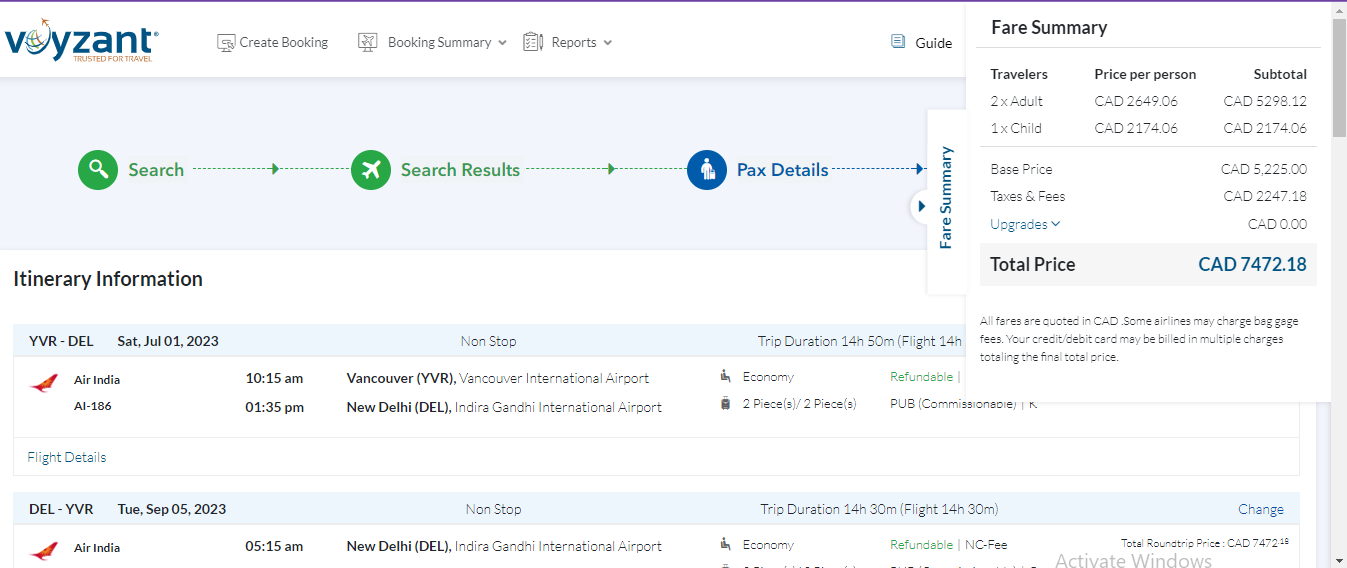Viewport: 1347px width, 568px height.
Task: Click the Voyzant logo
Action: pyautogui.click(x=81, y=42)
